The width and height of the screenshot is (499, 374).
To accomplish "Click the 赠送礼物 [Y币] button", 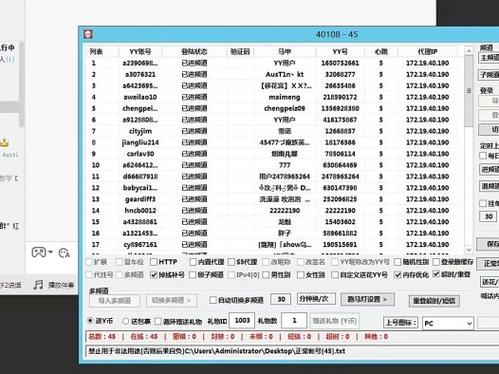I will pyautogui.click(x=334, y=321).
